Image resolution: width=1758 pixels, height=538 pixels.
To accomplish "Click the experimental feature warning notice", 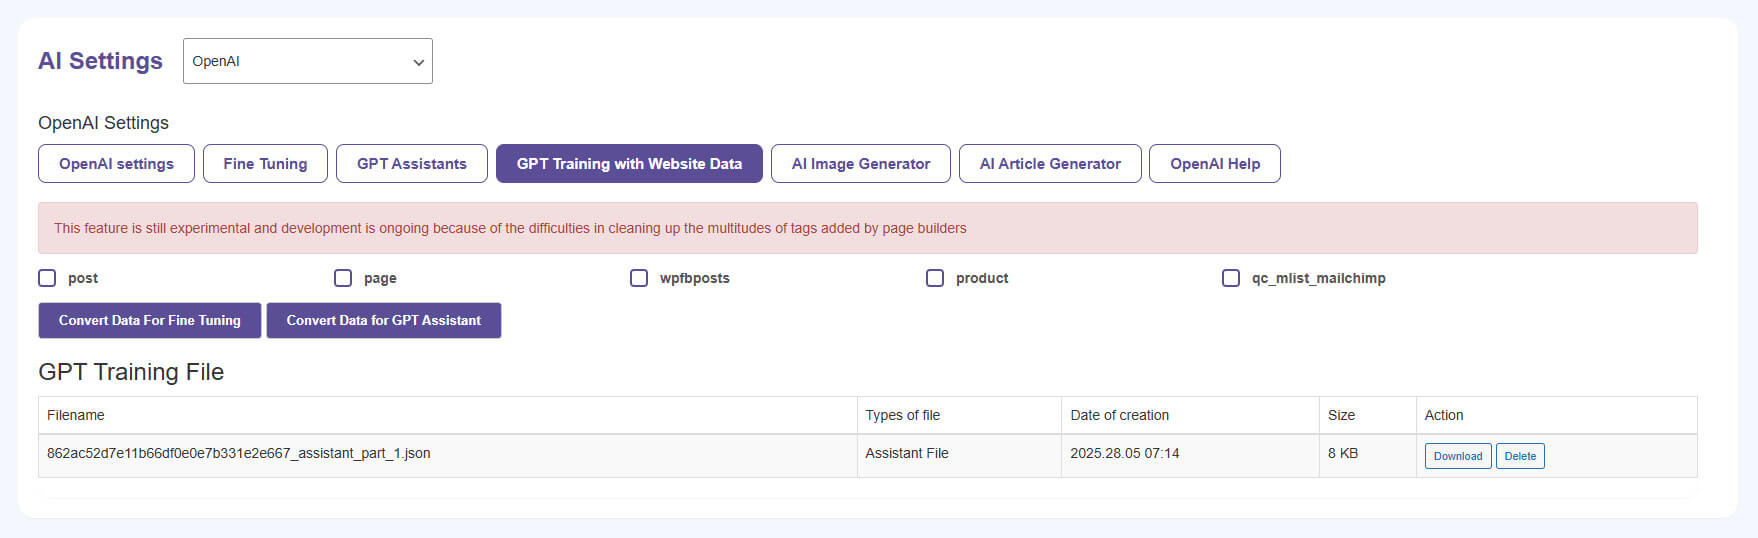I will pos(868,228).
